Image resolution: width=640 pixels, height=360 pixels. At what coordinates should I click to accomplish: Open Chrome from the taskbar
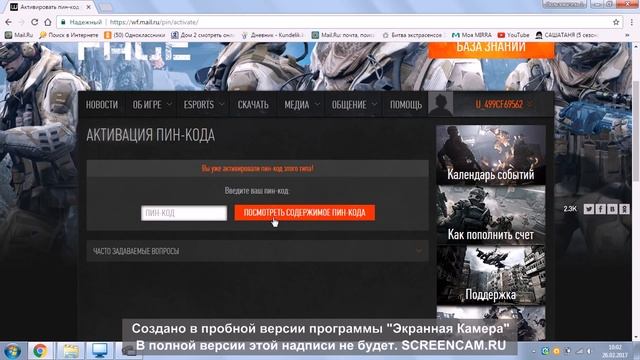tap(40, 351)
